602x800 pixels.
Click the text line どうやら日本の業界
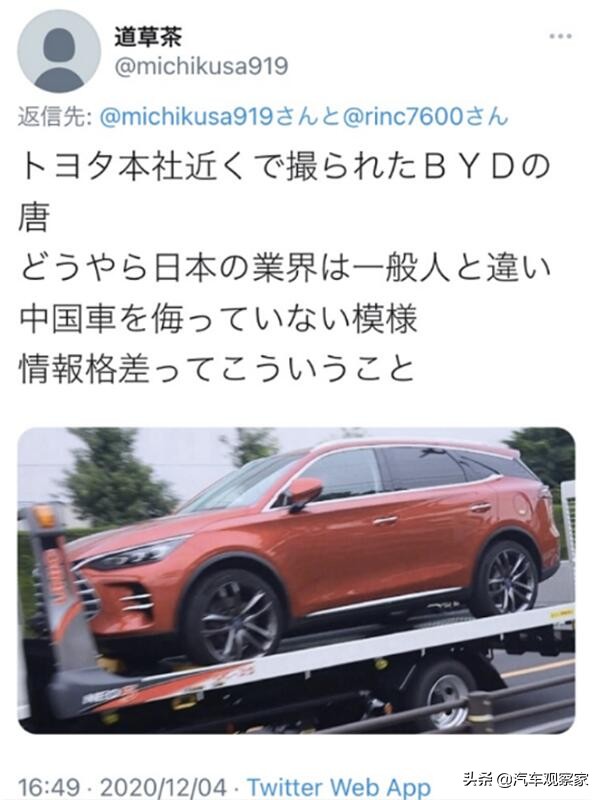[x=285, y=269]
